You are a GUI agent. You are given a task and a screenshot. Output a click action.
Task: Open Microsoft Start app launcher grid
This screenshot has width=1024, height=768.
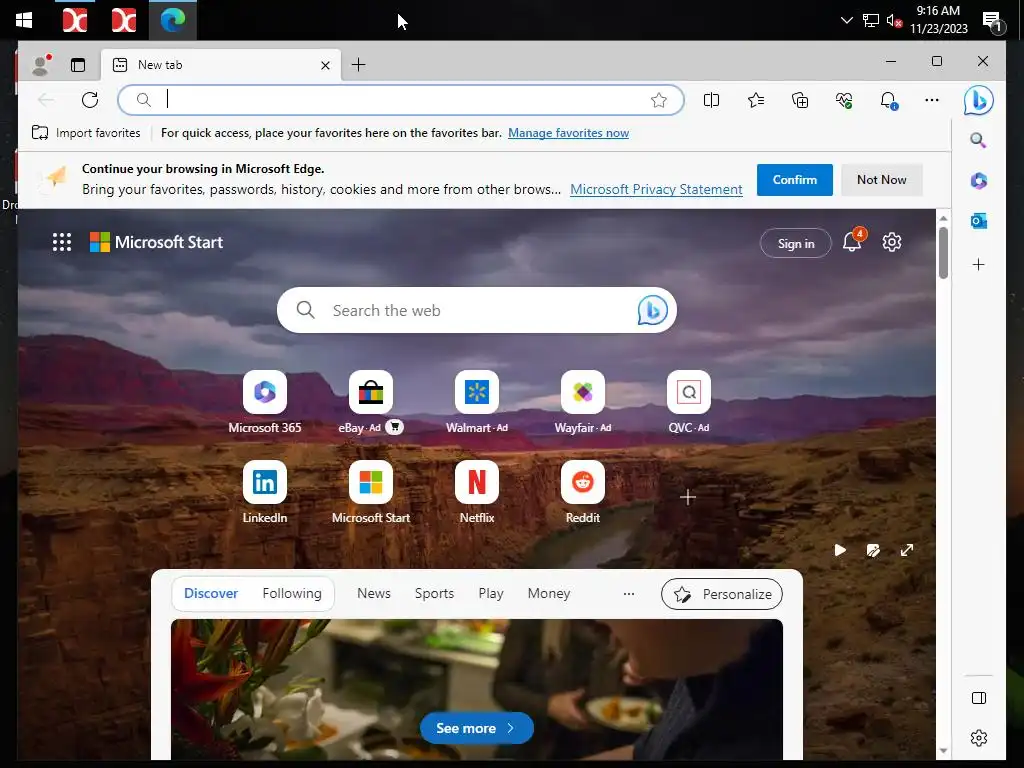tap(62, 242)
